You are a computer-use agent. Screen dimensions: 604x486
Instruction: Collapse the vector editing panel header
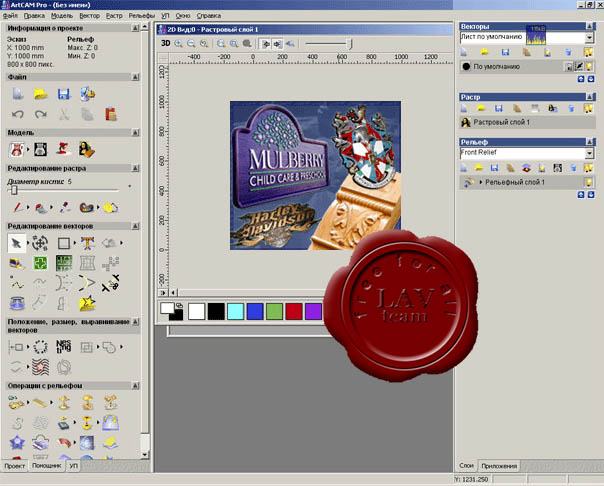coord(135,226)
